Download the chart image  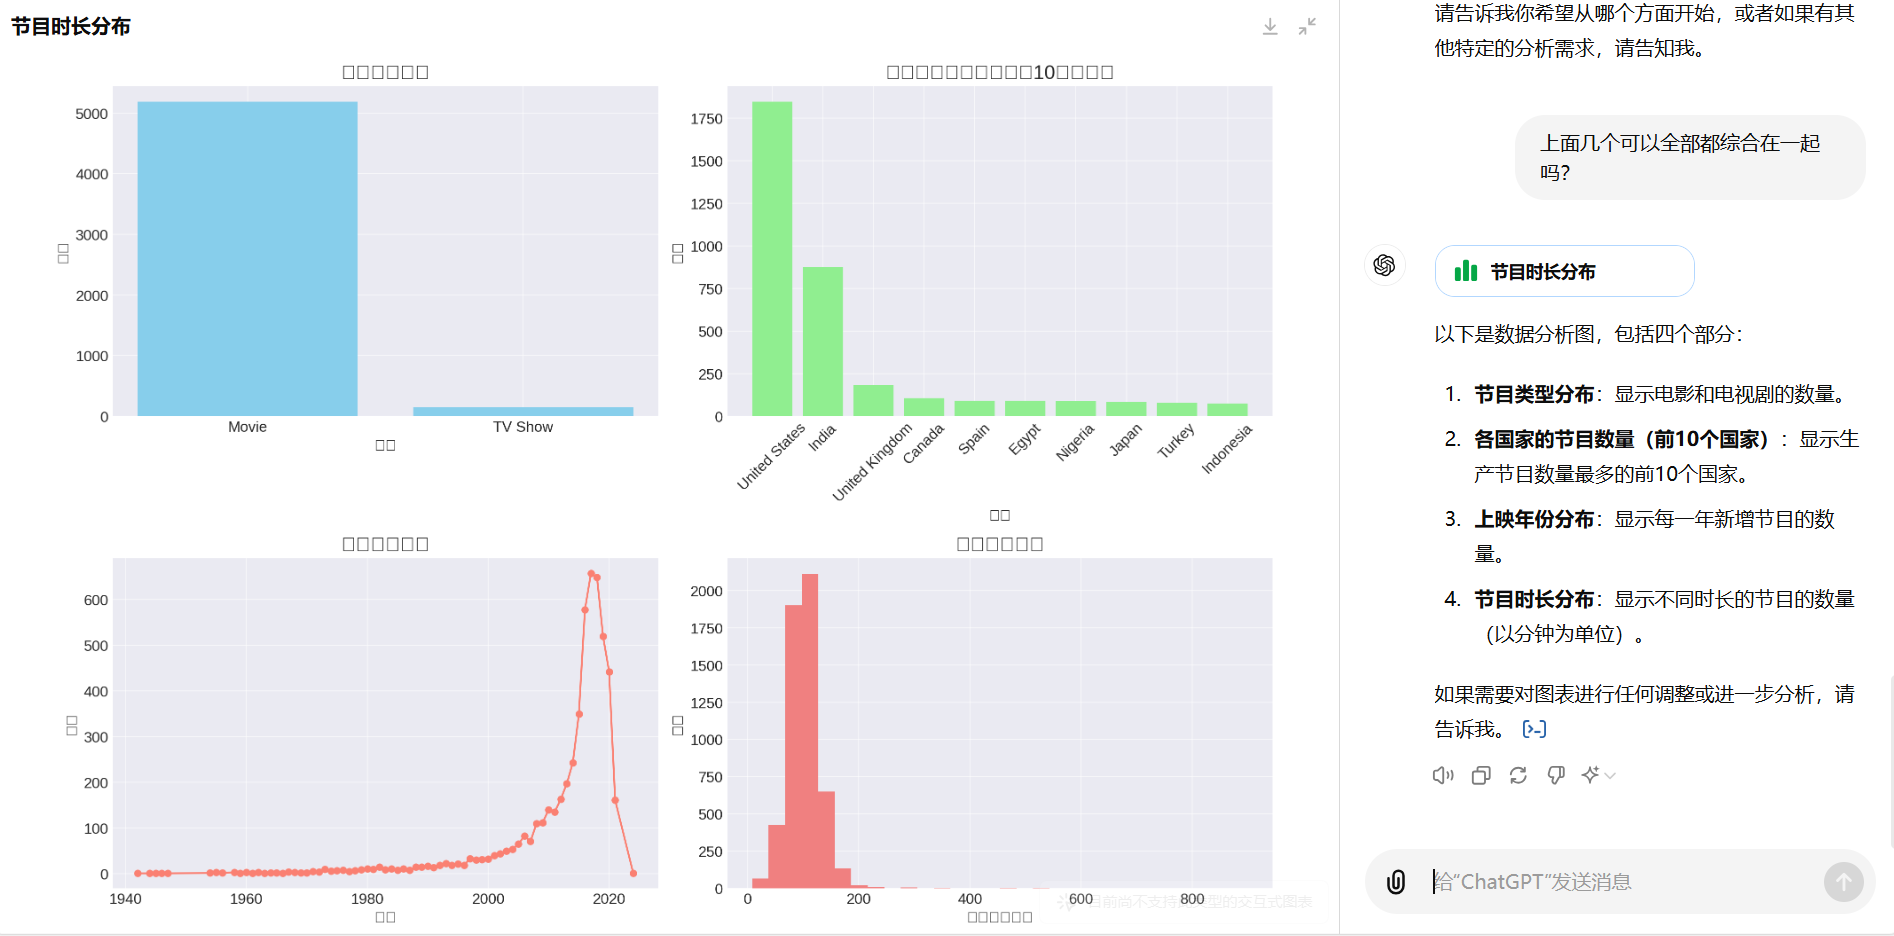[x=1270, y=27]
